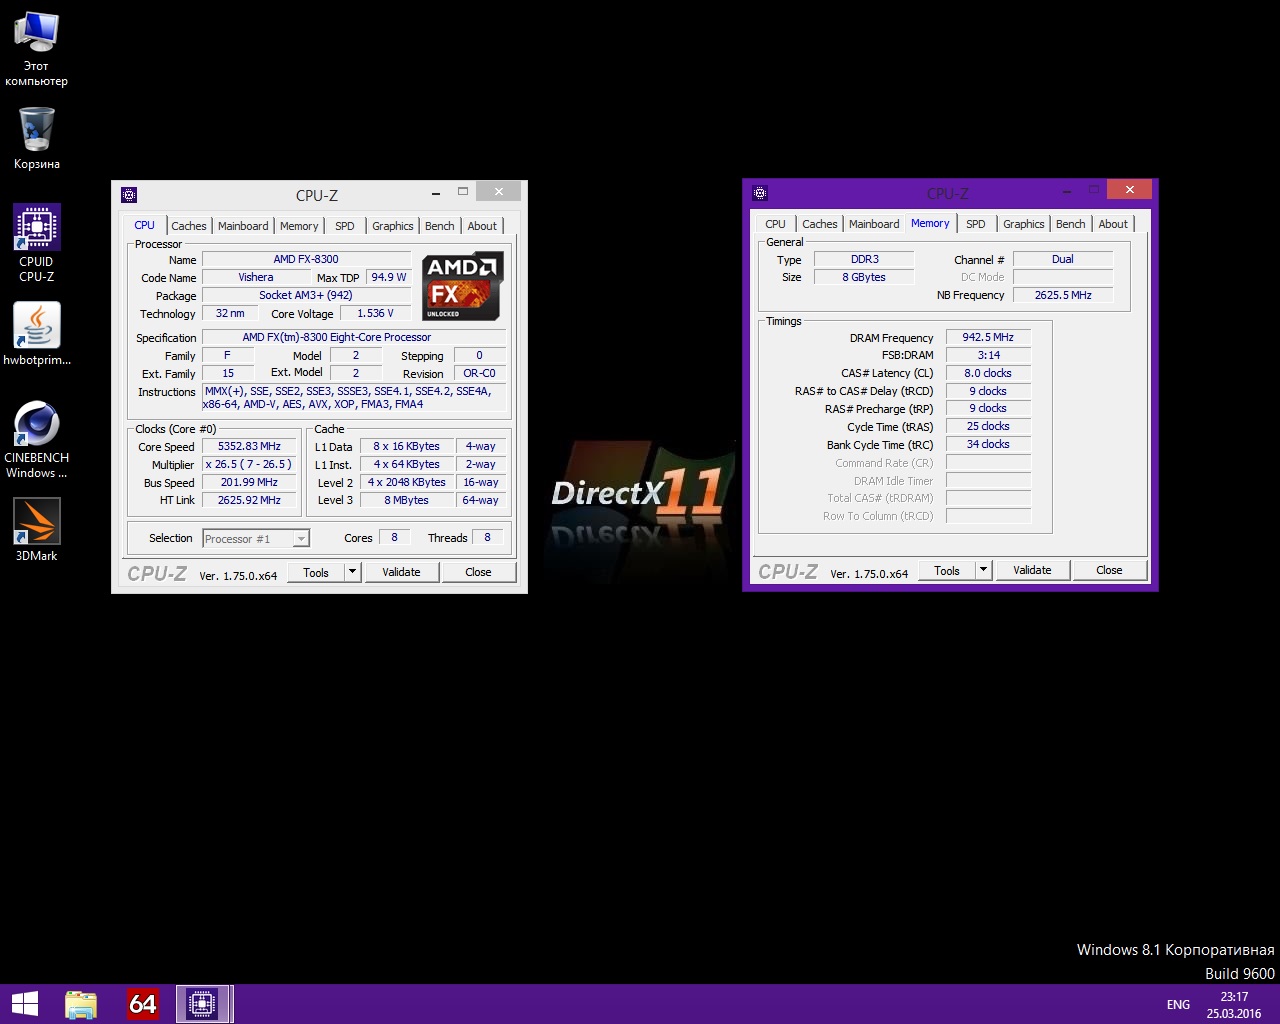Open SPD tab in the Memory CPU-Z window
Viewport: 1280px width, 1024px height.
(976, 224)
